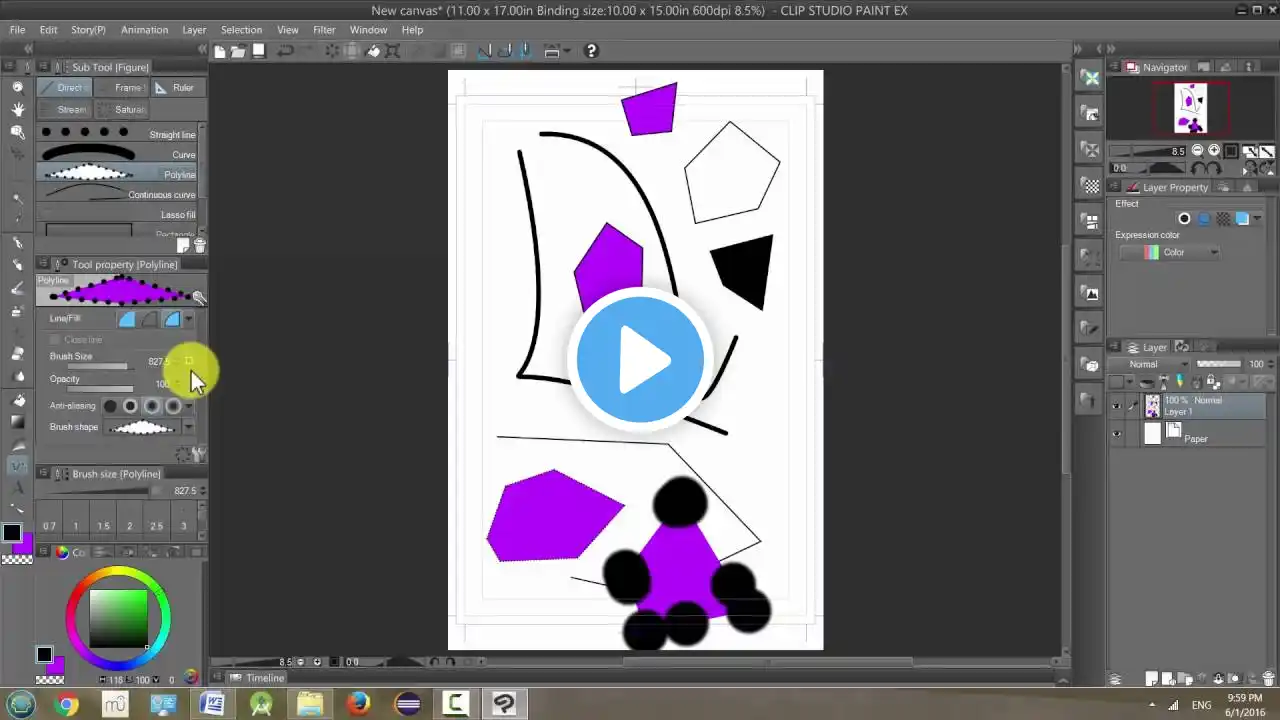Set anti-aliasing to Strong option
This screenshot has width=1280, height=720.
[x=173, y=406]
